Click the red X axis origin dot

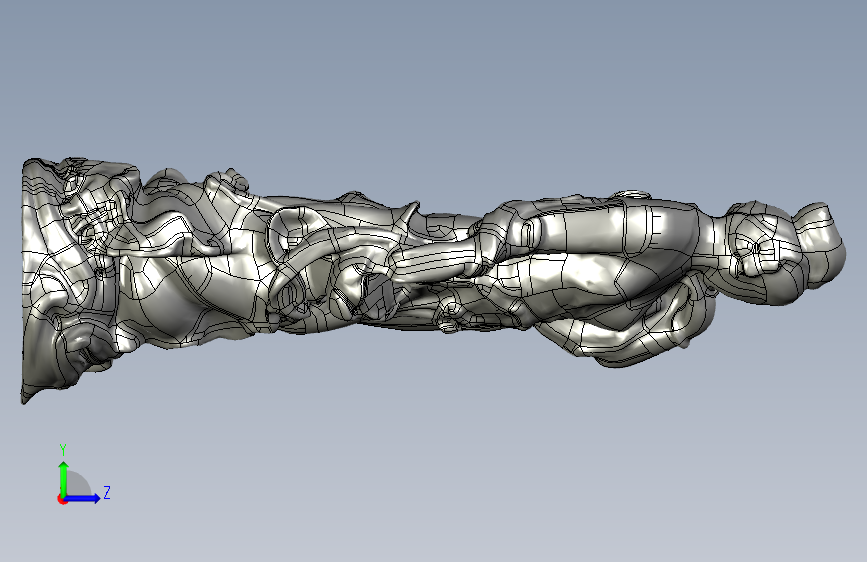point(62,499)
